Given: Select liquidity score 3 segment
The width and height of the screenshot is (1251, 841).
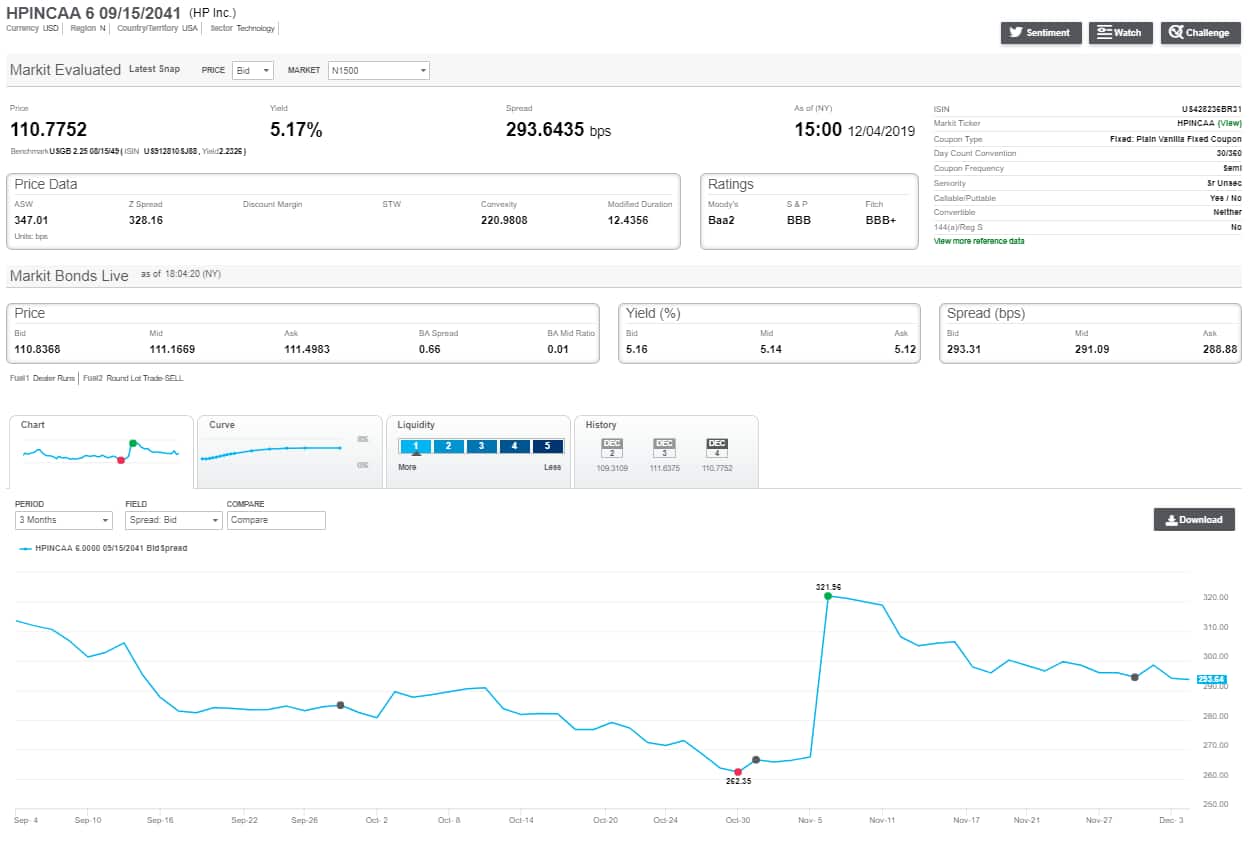Looking at the screenshot, I should pyautogui.click(x=481, y=446).
